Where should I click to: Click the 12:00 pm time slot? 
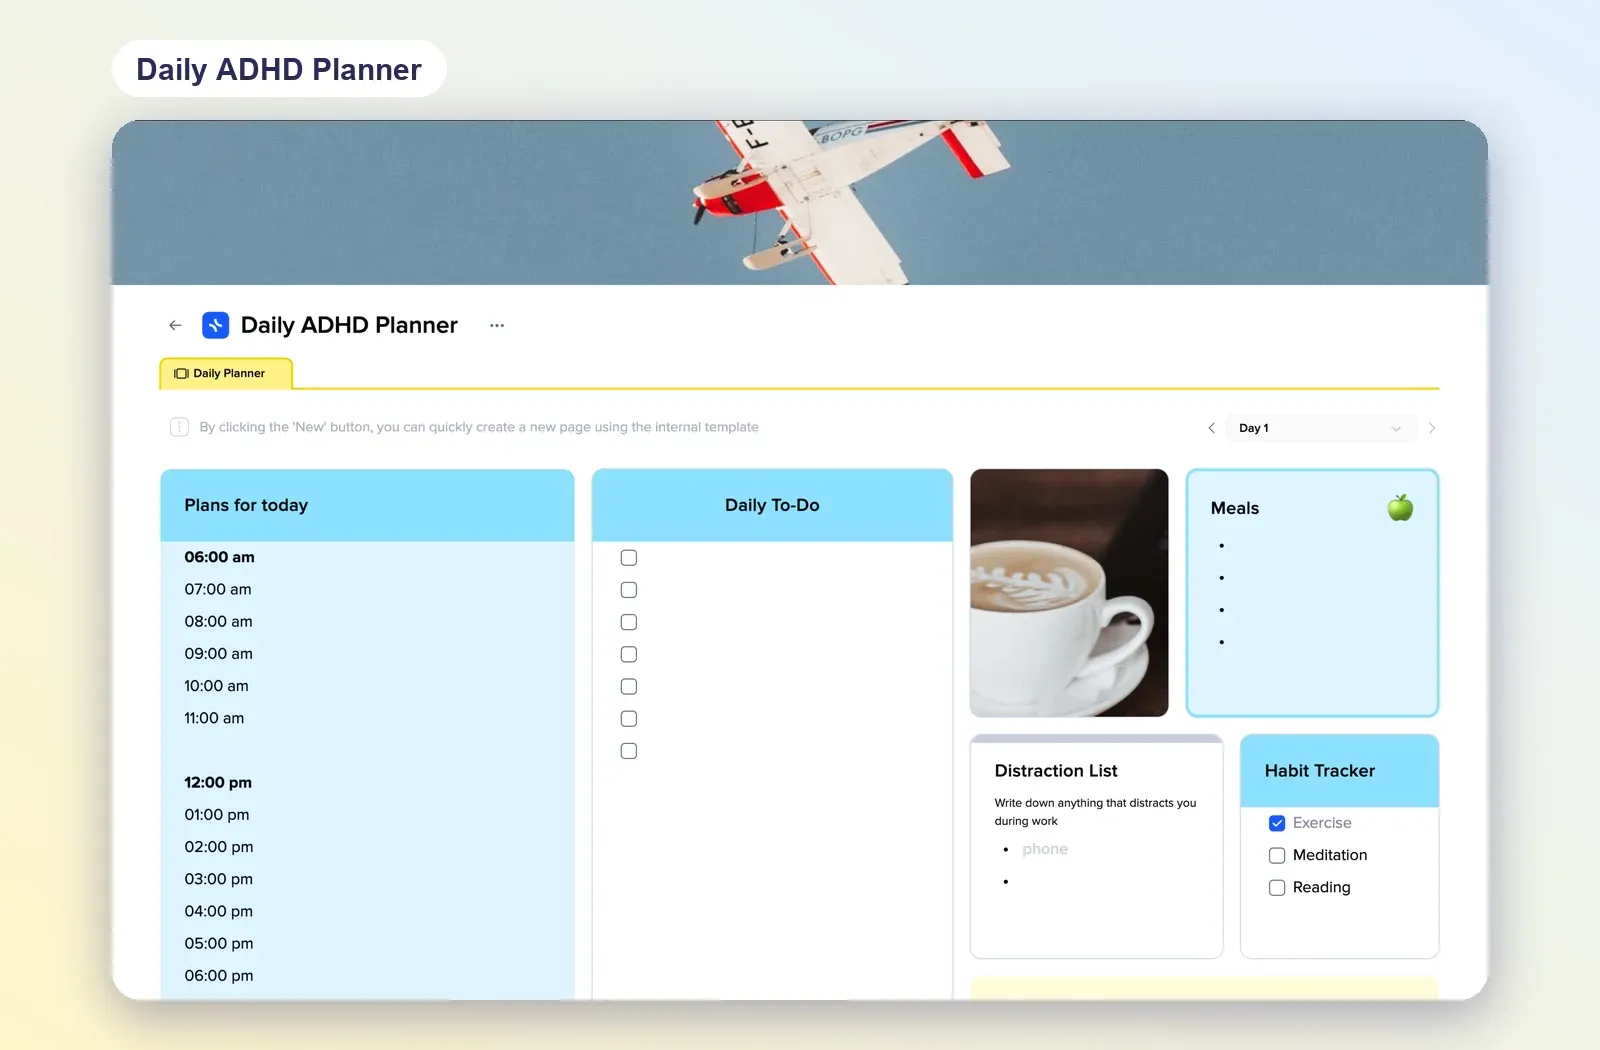[218, 782]
